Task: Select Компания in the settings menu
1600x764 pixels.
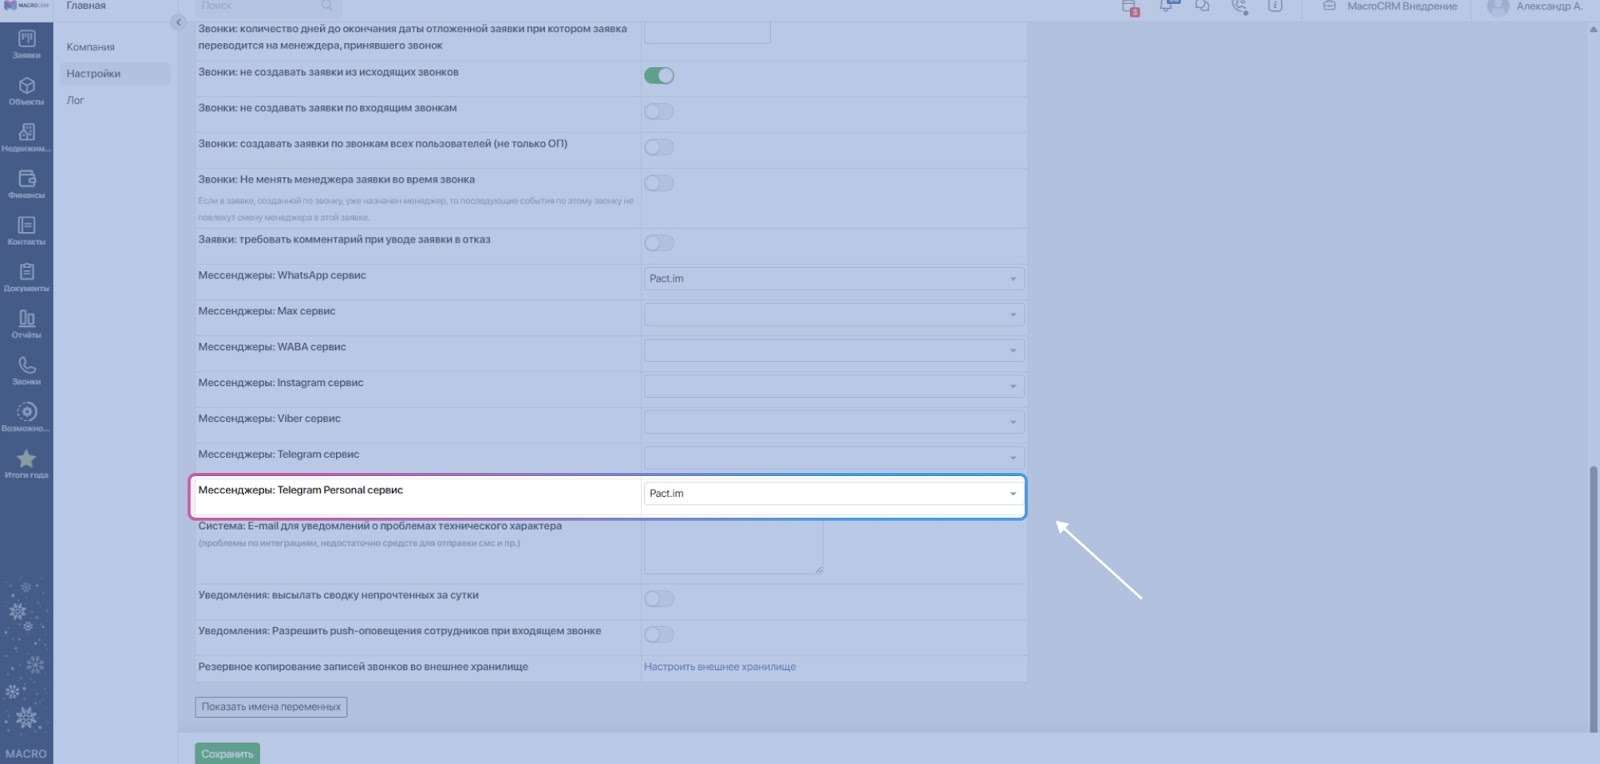Action: (x=91, y=47)
